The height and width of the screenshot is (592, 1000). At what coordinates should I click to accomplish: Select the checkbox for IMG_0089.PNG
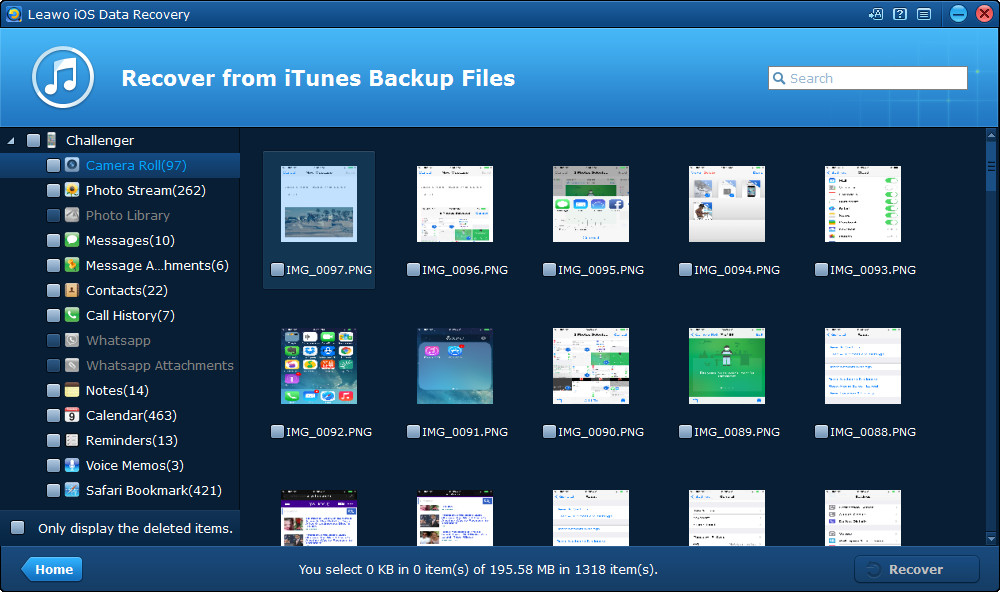[686, 432]
